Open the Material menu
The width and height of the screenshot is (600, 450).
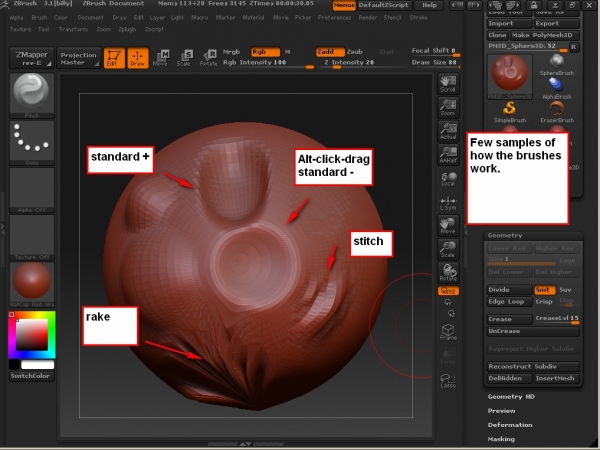pyautogui.click(x=253, y=18)
